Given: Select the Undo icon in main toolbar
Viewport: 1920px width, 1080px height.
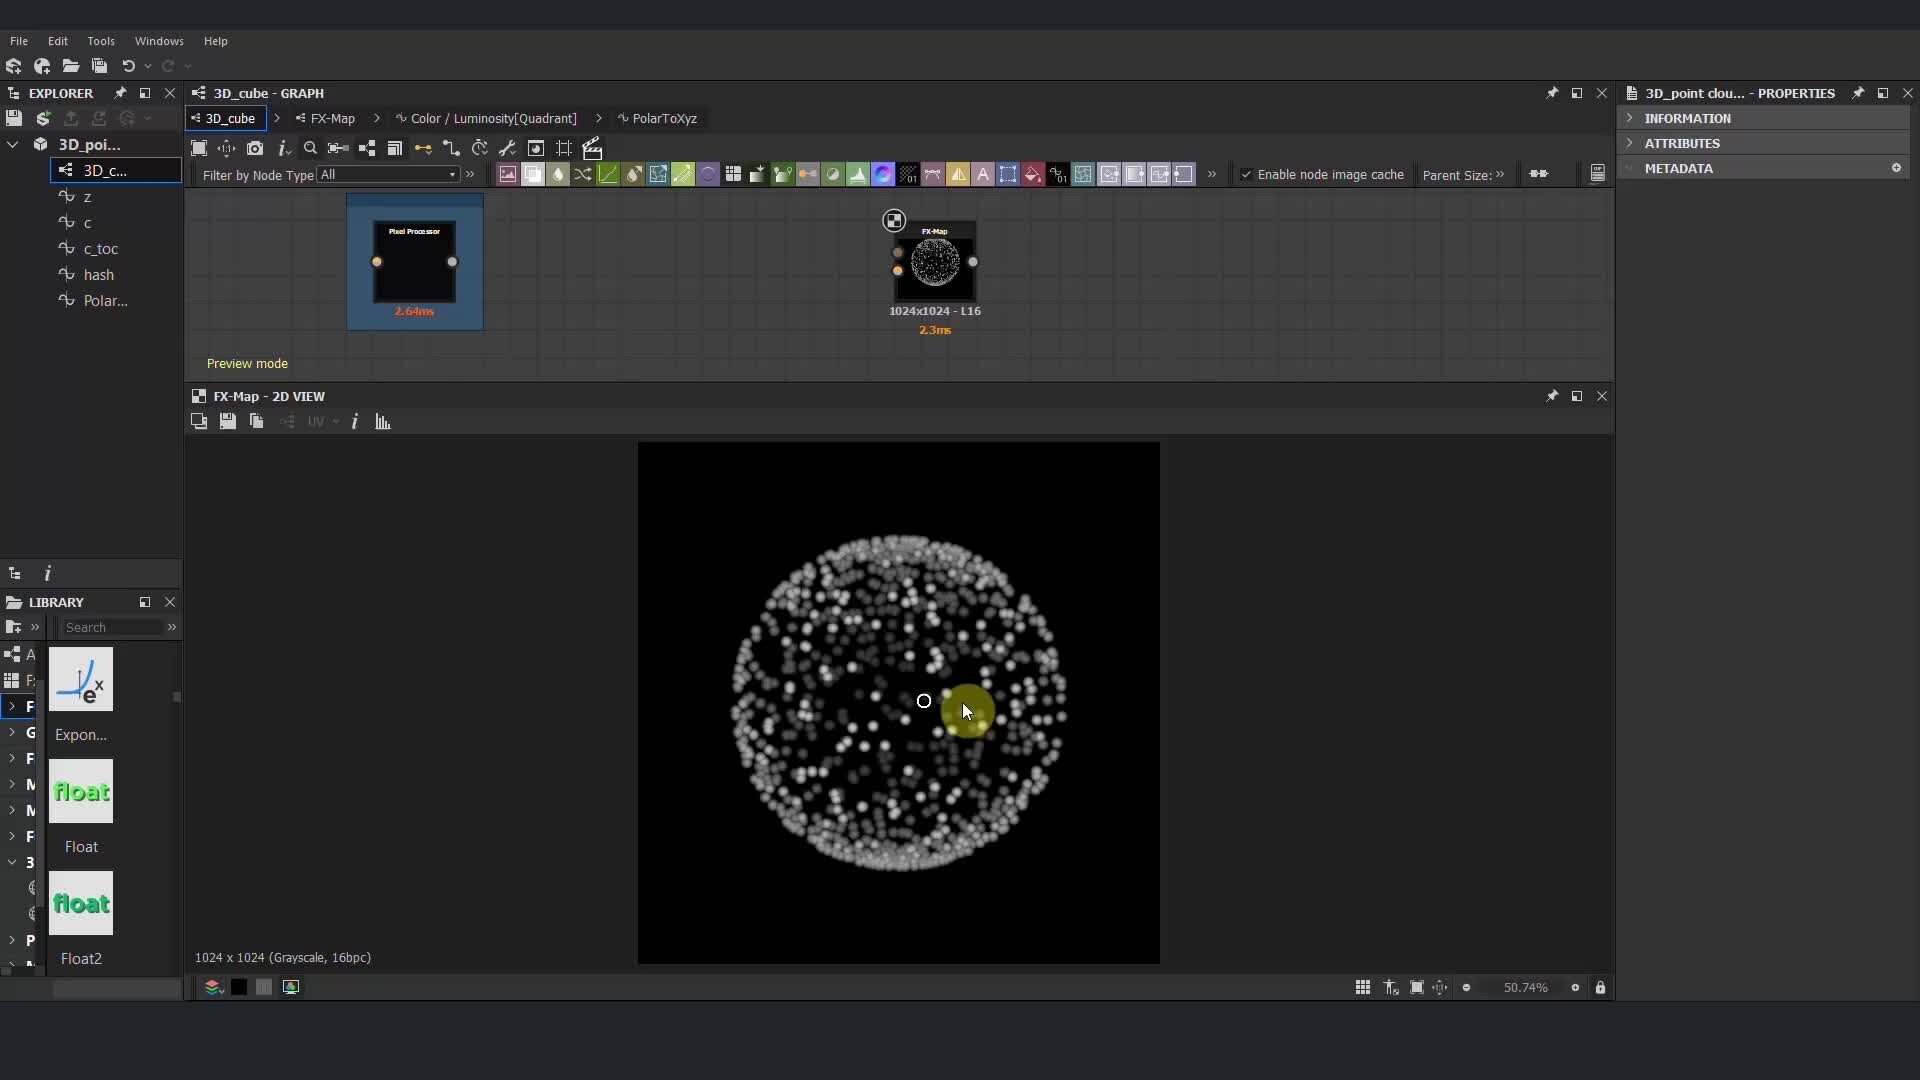Looking at the screenshot, I should pyautogui.click(x=129, y=66).
